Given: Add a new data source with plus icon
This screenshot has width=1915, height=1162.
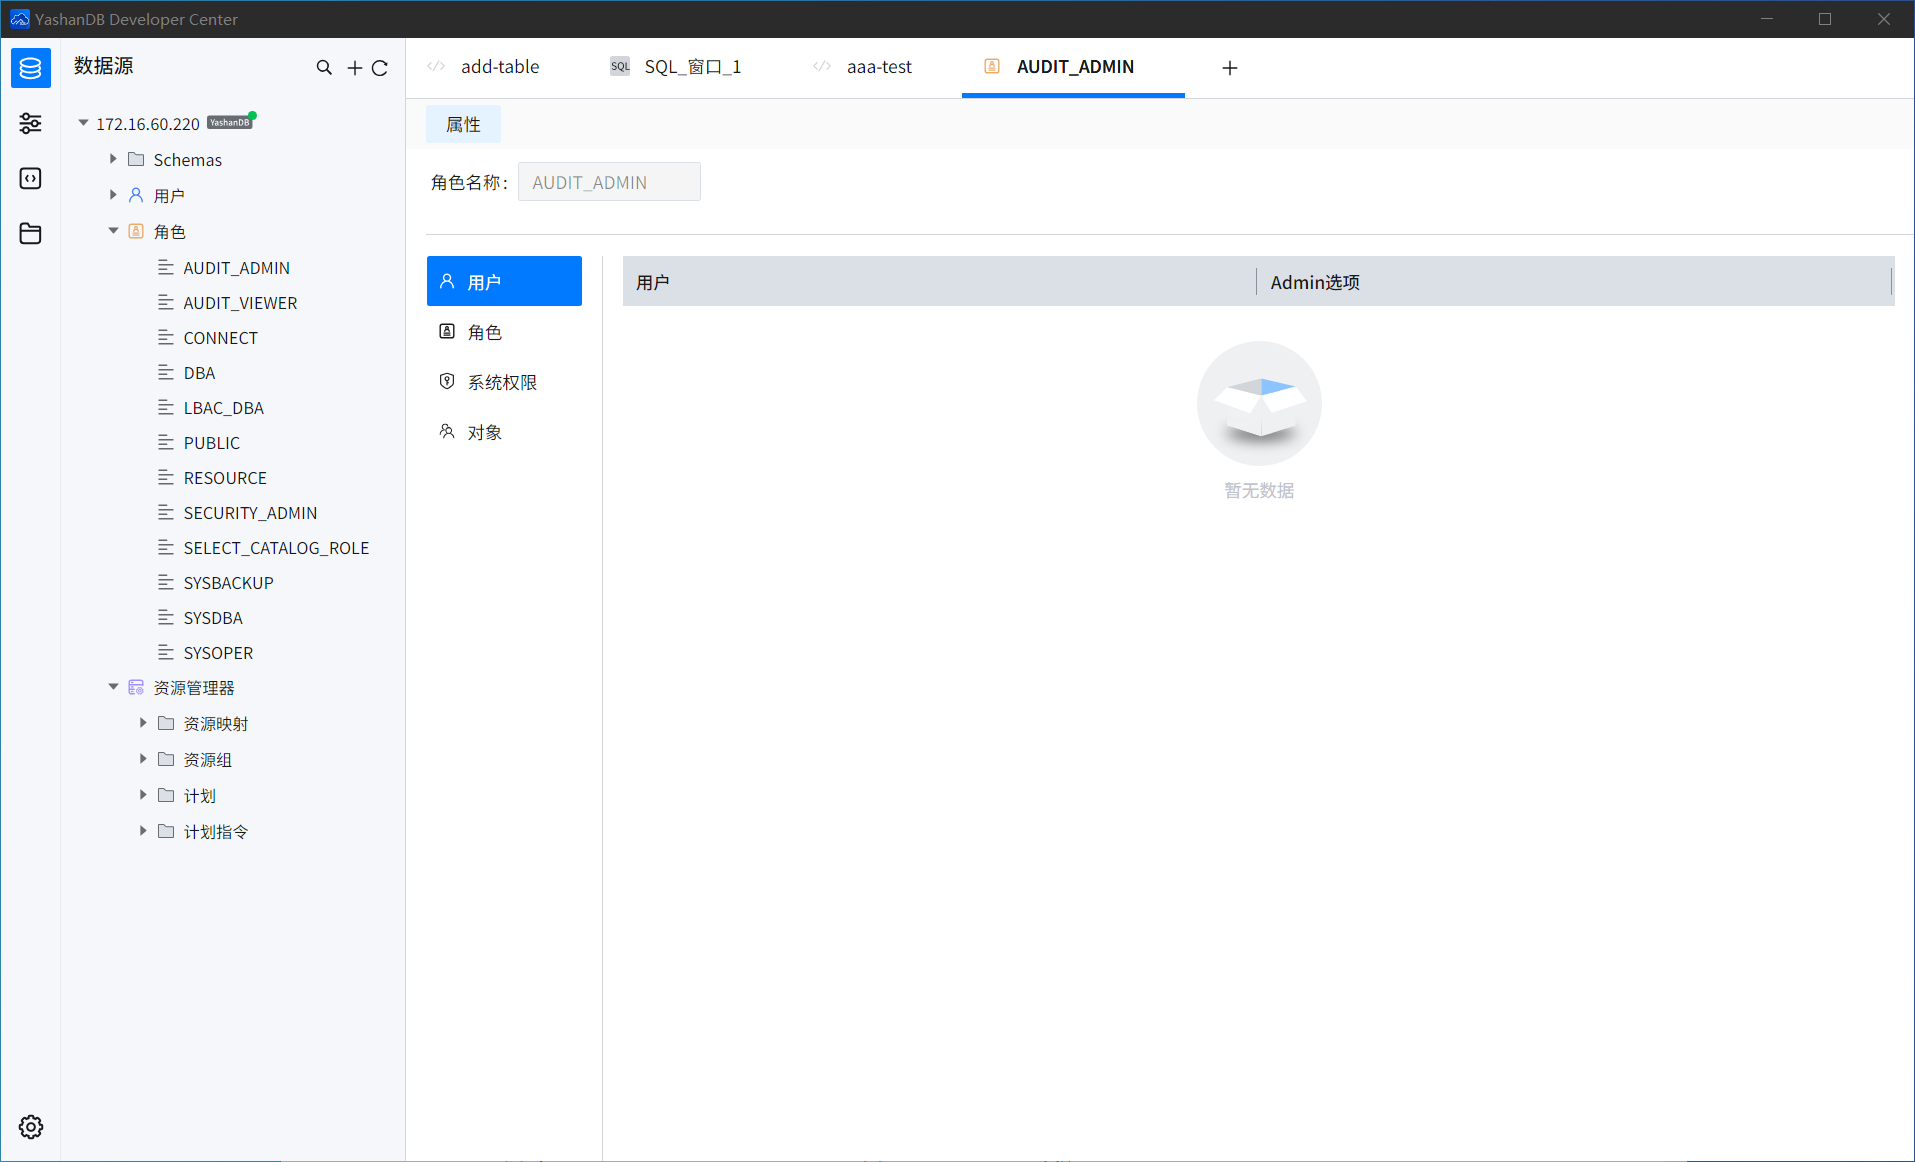Looking at the screenshot, I should coord(355,68).
